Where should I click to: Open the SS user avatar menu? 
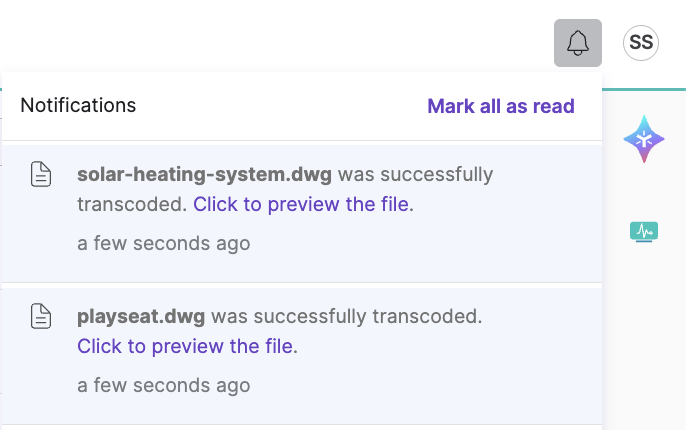[641, 43]
